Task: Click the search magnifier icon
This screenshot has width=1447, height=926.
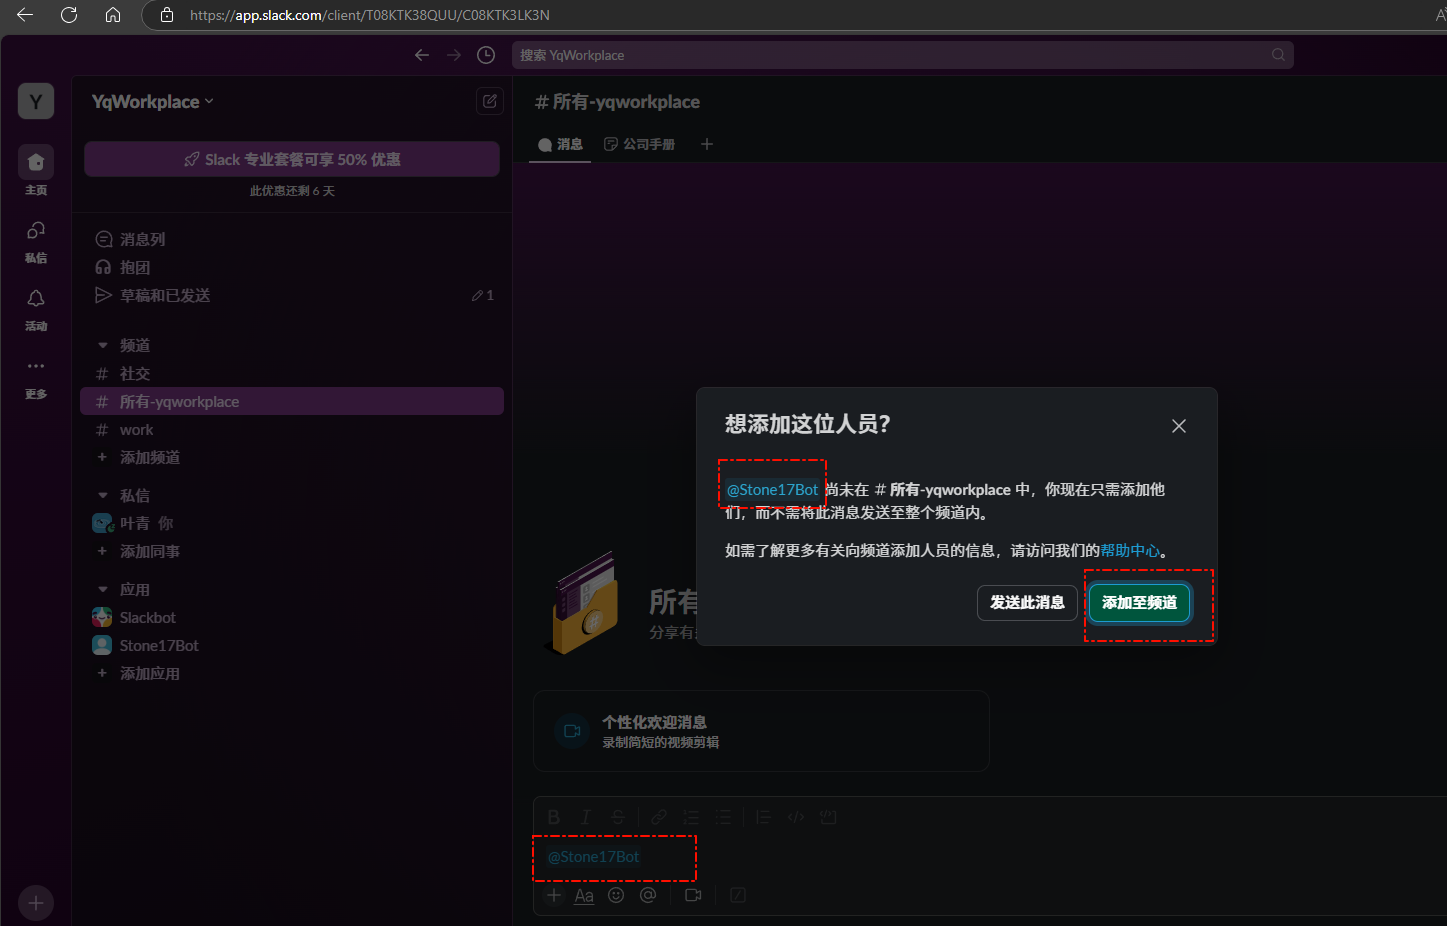Action: [x=1278, y=55]
